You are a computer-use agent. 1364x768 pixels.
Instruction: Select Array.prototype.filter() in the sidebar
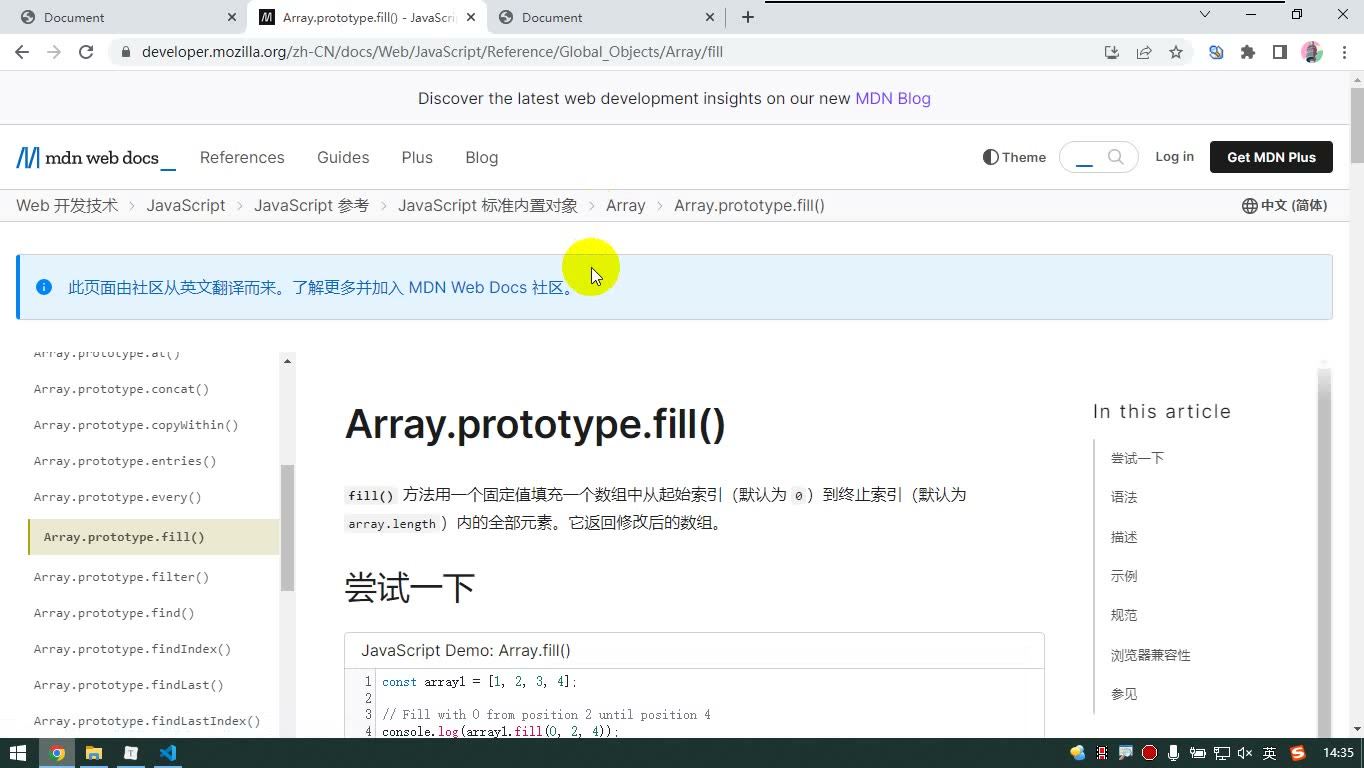[x=121, y=577]
